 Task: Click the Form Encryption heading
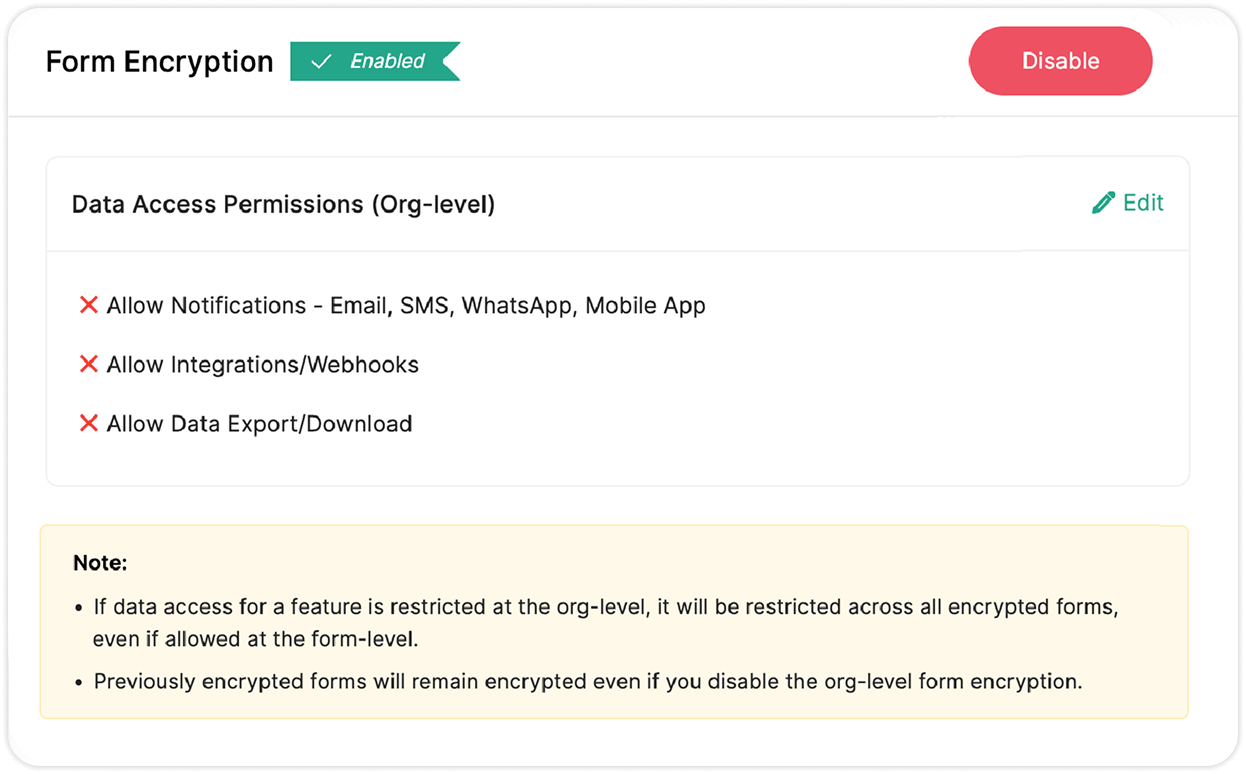coord(160,62)
